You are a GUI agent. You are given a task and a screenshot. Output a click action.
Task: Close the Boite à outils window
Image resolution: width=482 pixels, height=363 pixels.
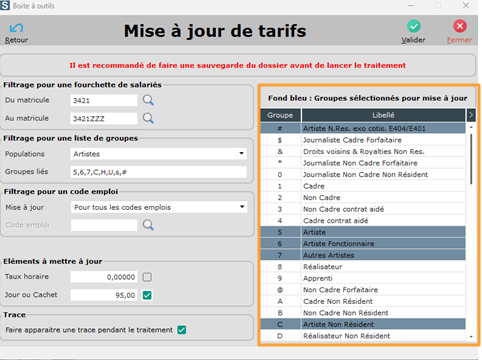466,5
